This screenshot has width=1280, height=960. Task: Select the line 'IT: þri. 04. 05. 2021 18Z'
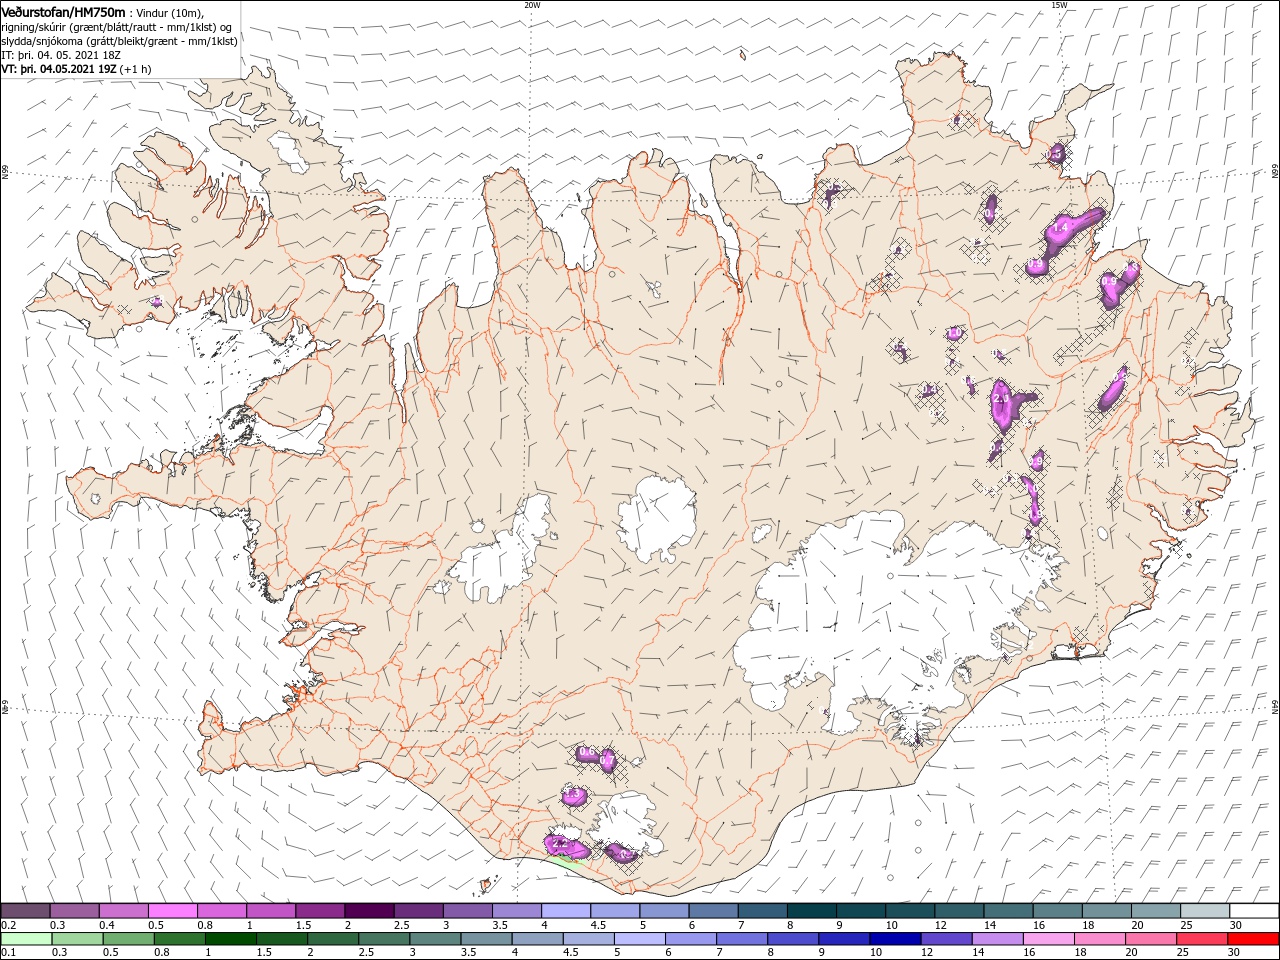pyautogui.click(x=61, y=55)
